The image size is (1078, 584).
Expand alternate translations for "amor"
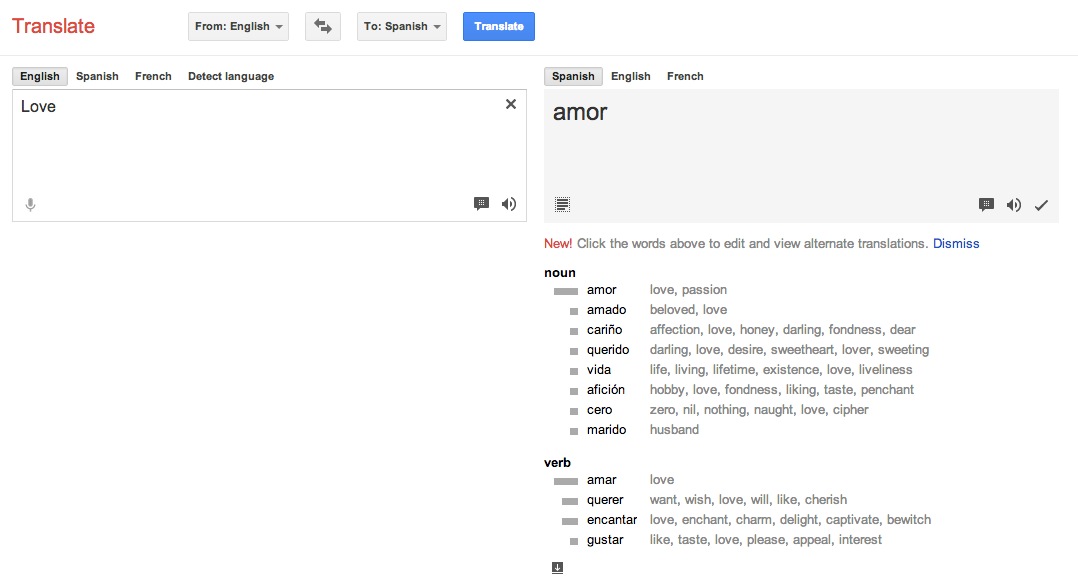pos(578,112)
